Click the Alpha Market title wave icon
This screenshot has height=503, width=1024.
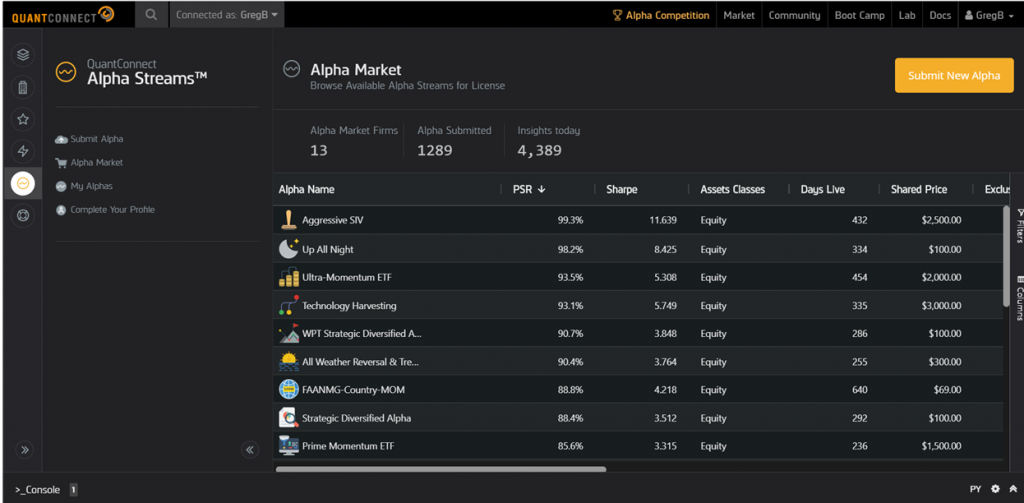[x=291, y=69]
